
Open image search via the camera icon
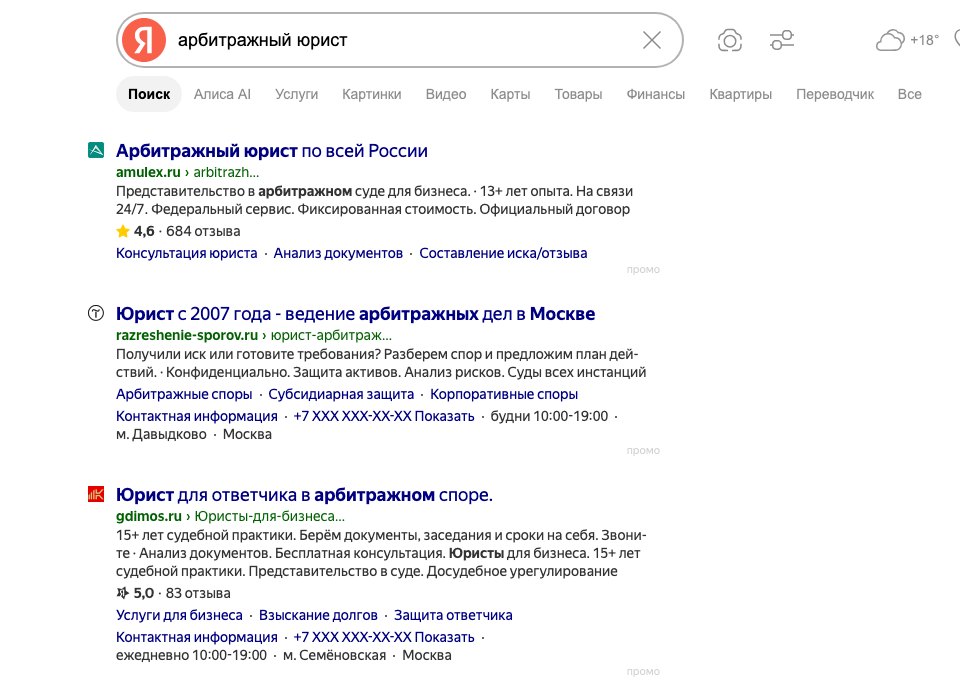(x=729, y=40)
